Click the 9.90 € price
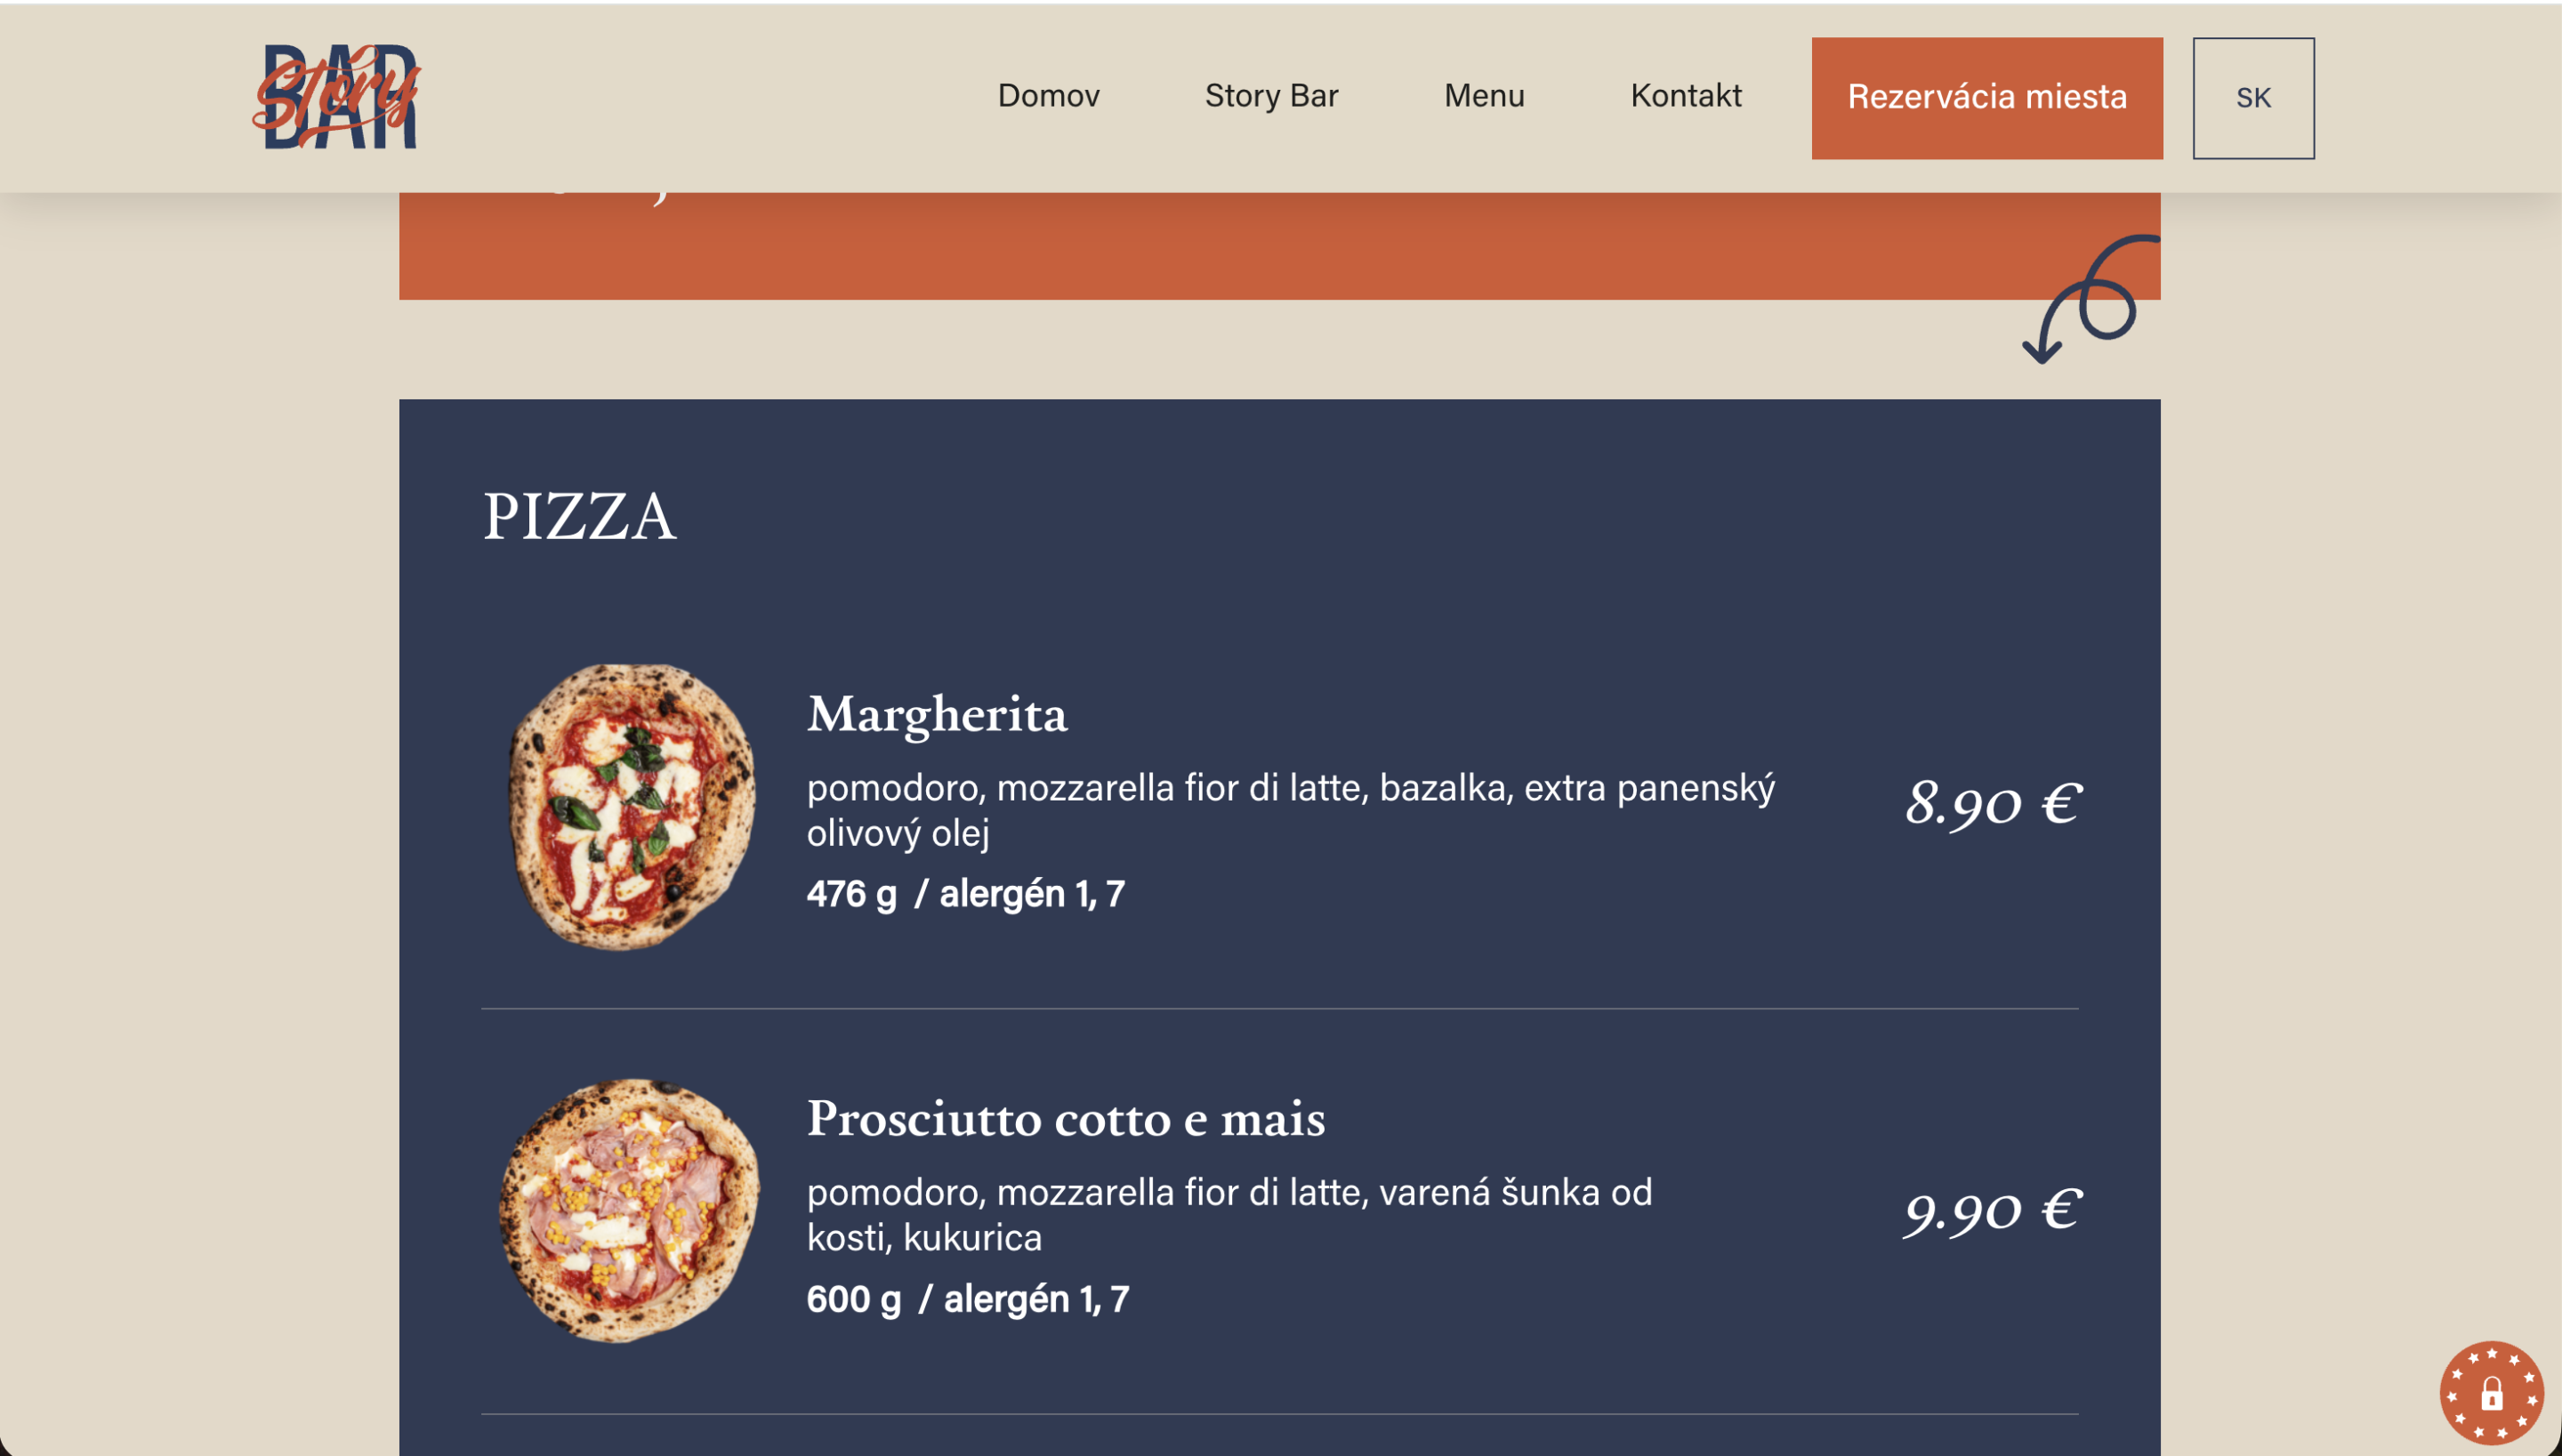 1992,1211
